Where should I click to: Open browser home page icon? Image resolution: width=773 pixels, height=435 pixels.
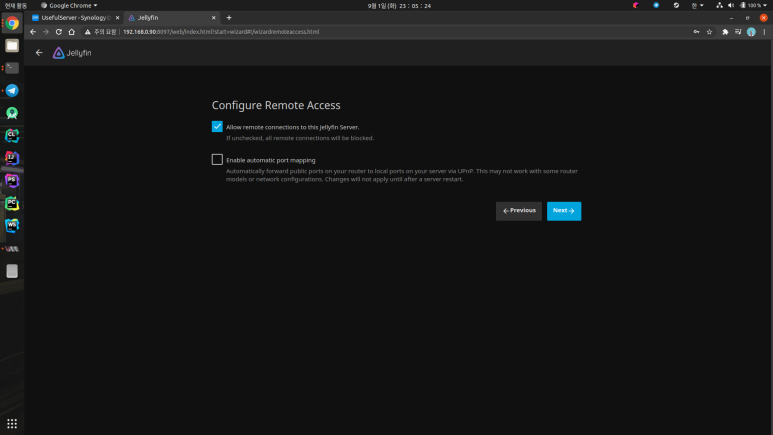click(71, 32)
